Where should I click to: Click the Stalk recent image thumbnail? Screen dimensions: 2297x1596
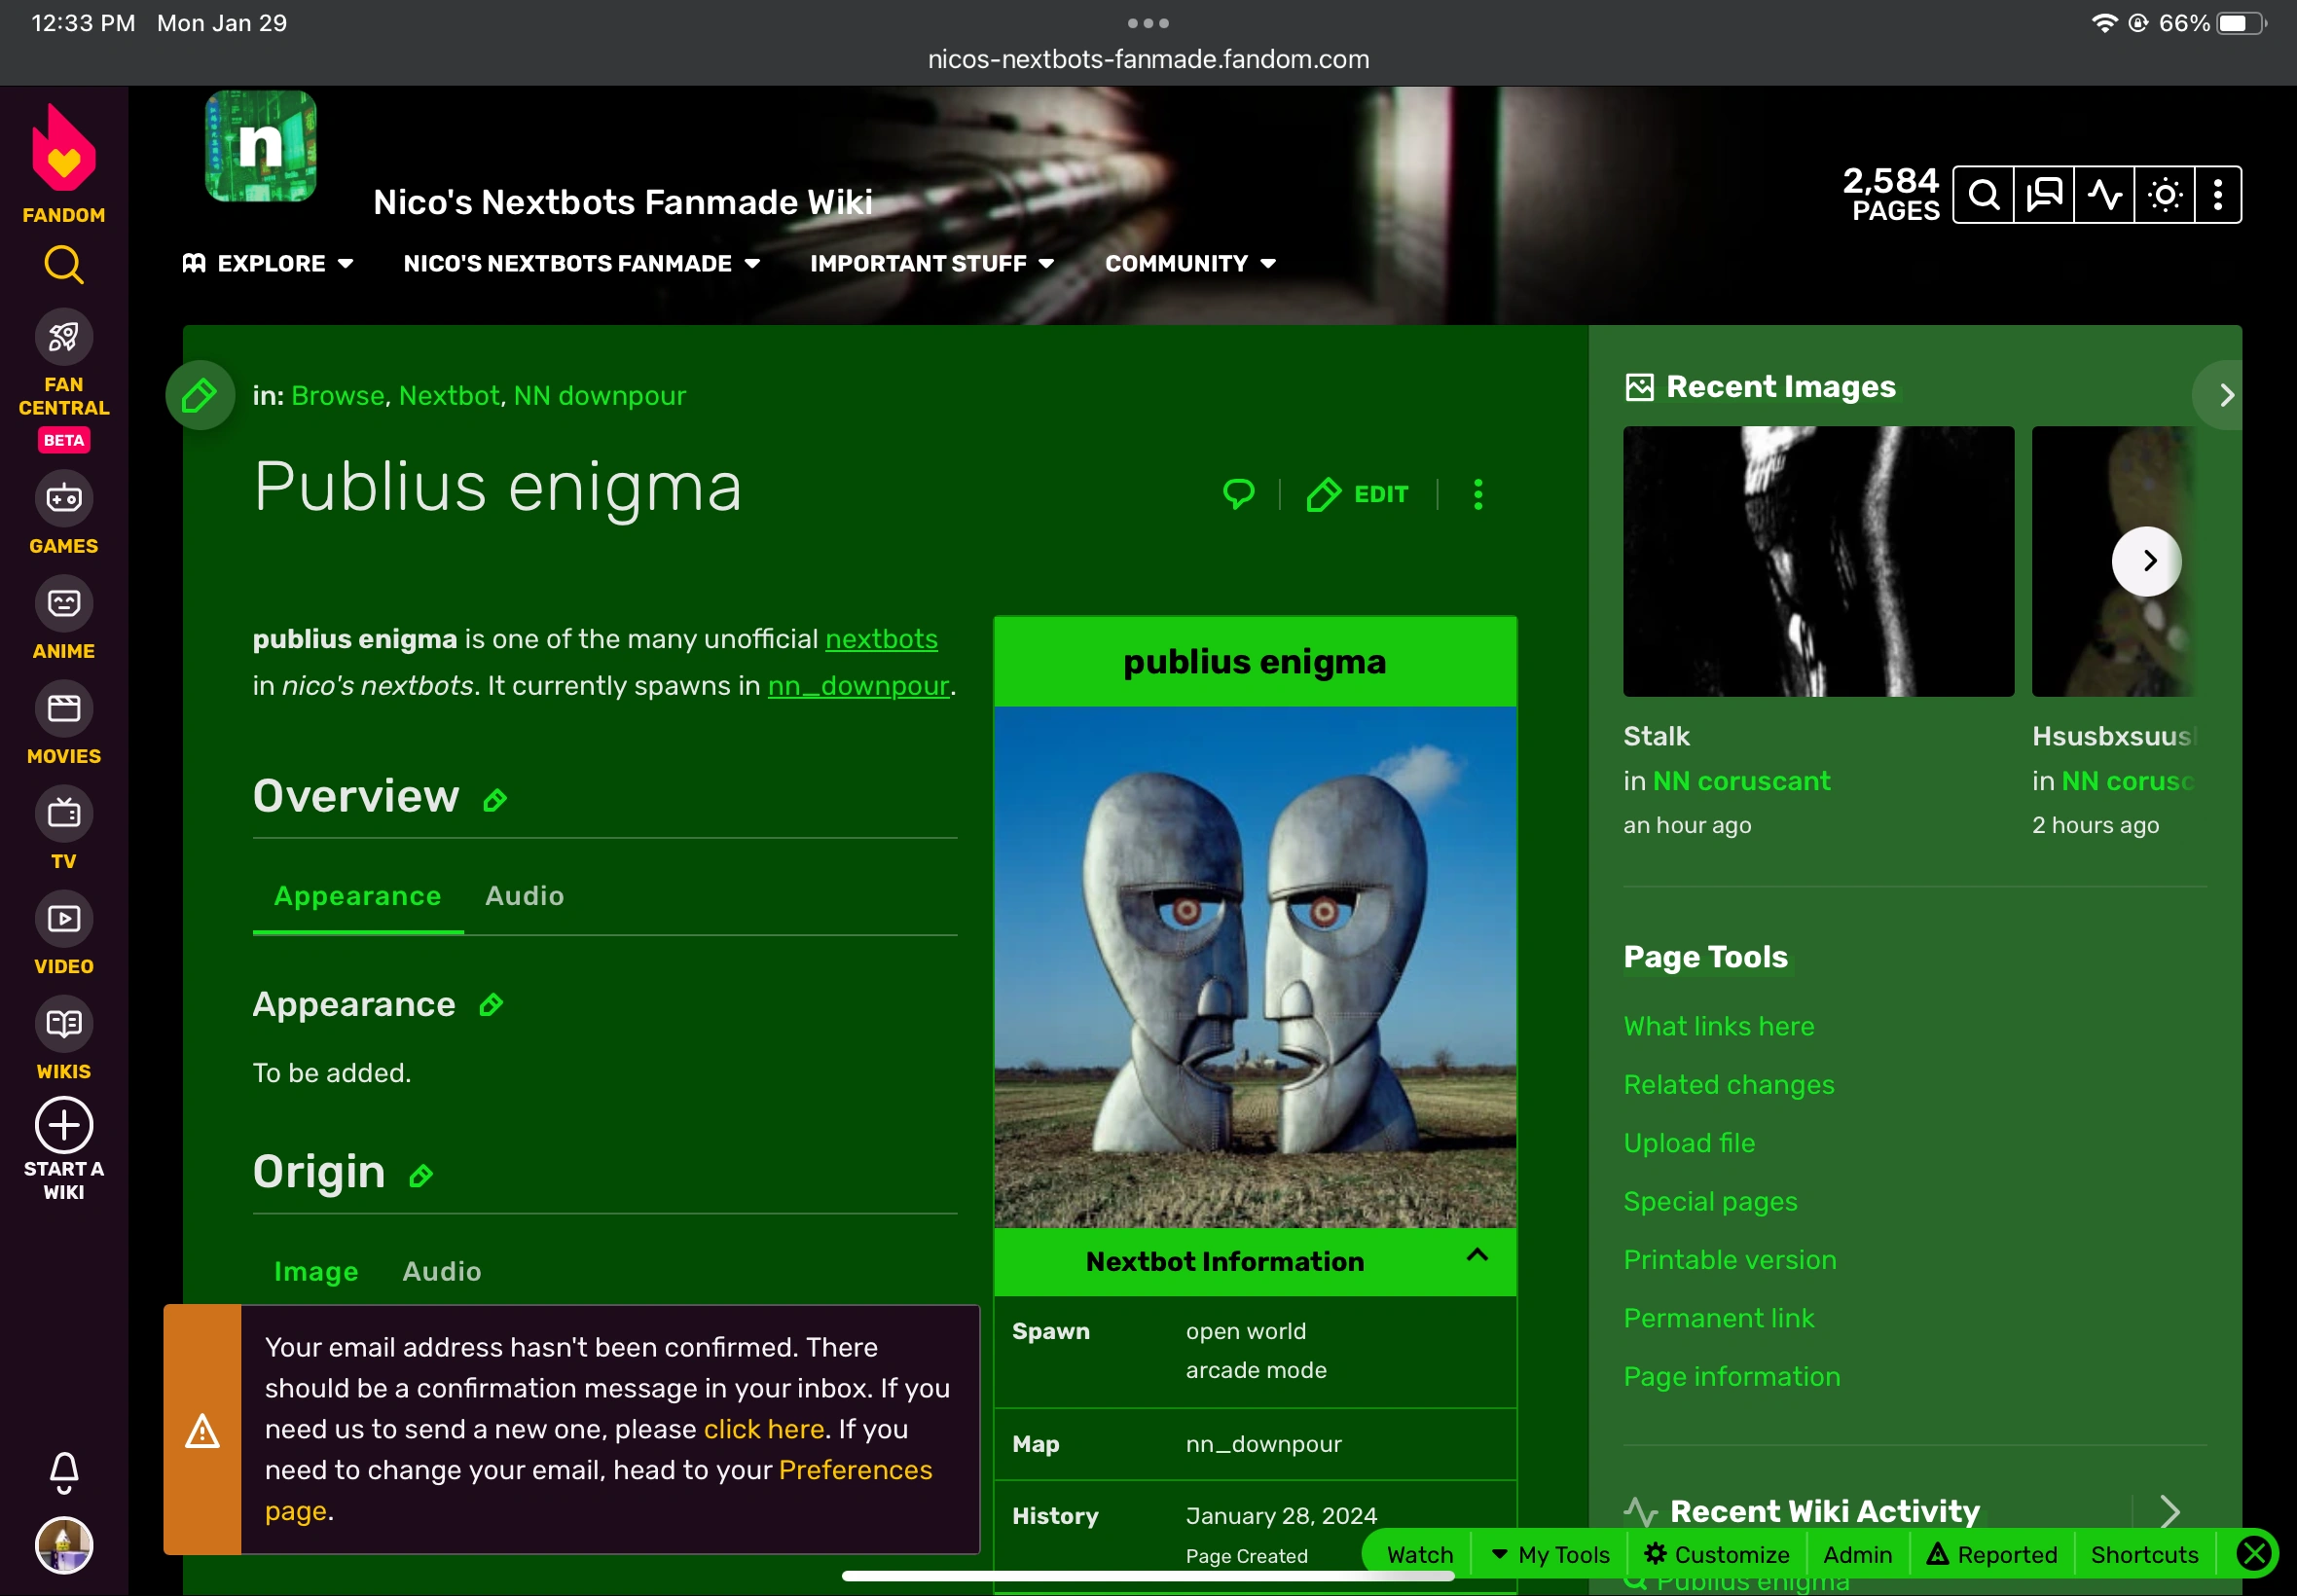coord(1817,561)
